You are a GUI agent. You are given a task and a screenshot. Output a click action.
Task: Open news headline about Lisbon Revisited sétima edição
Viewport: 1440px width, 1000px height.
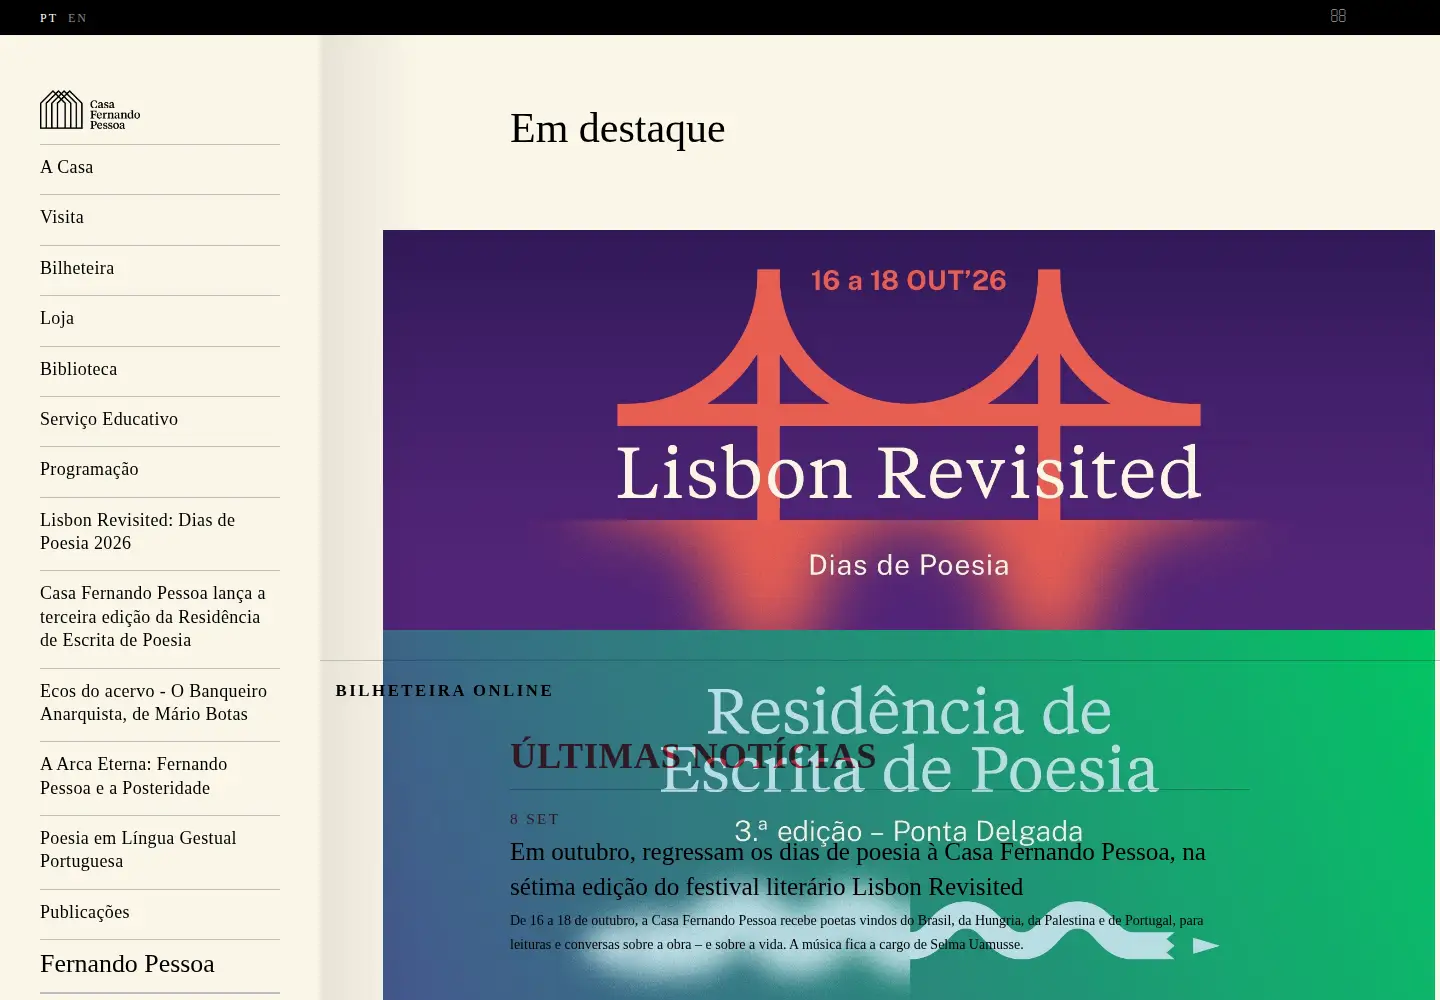(858, 869)
